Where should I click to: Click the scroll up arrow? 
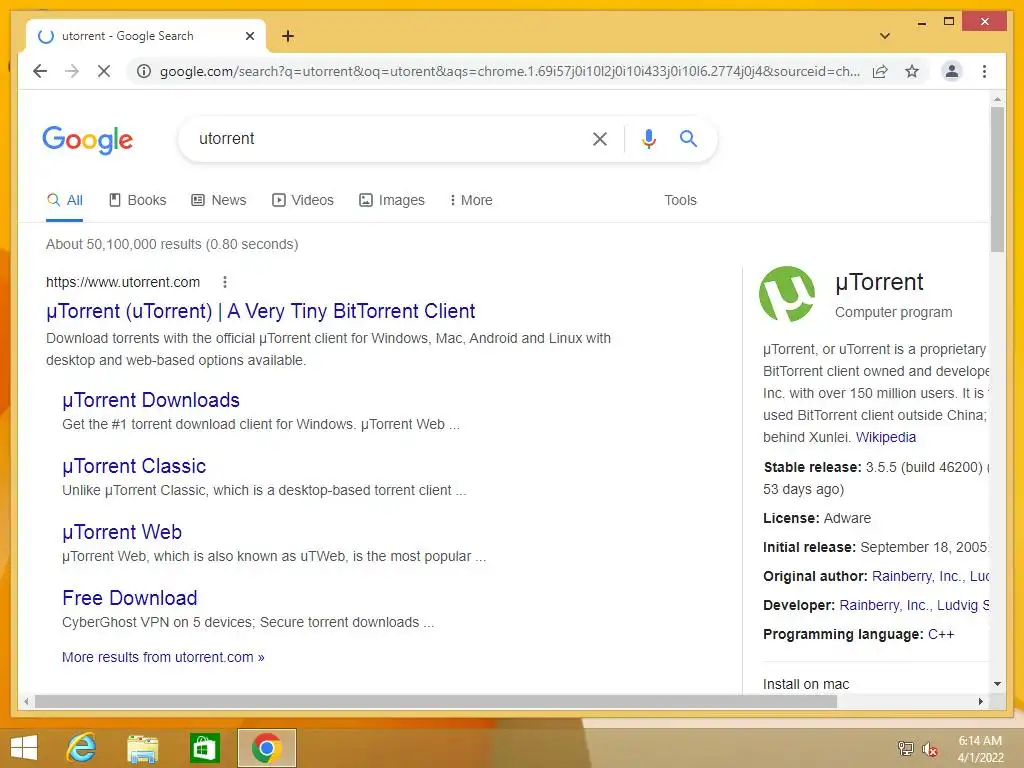997,99
